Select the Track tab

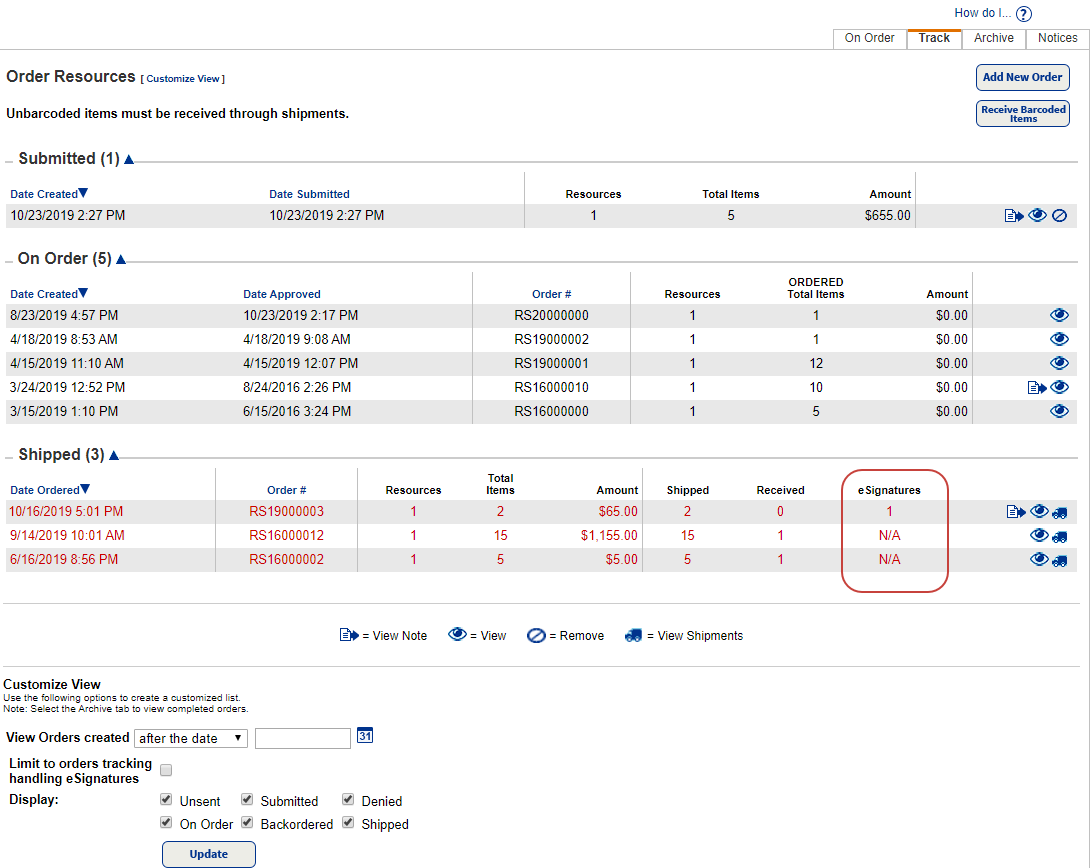click(x=934, y=39)
